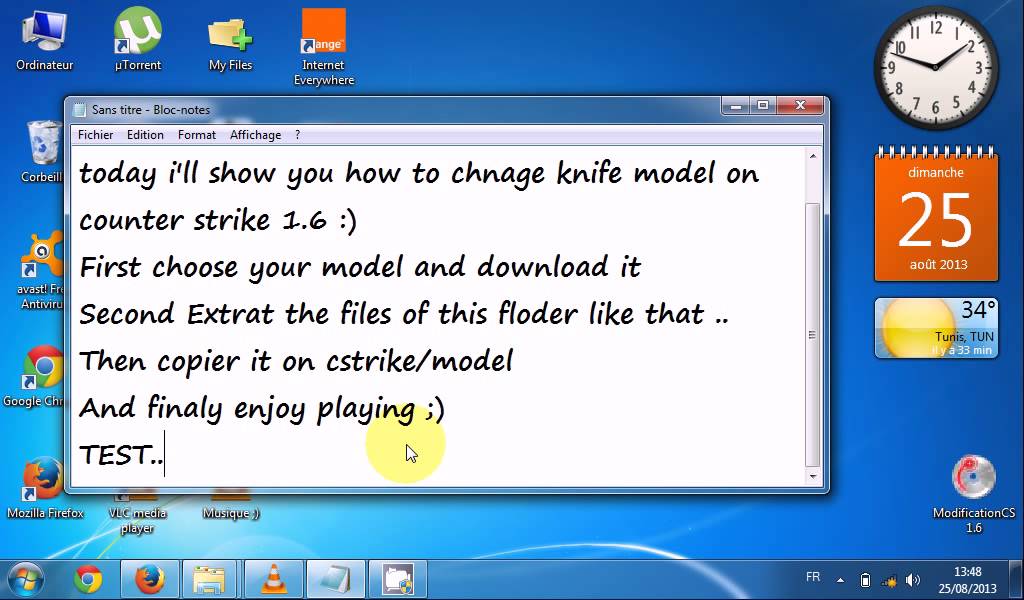The image size is (1024, 600).
Task: Open the Tunis weather gadget
Action: (x=936, y=328)
